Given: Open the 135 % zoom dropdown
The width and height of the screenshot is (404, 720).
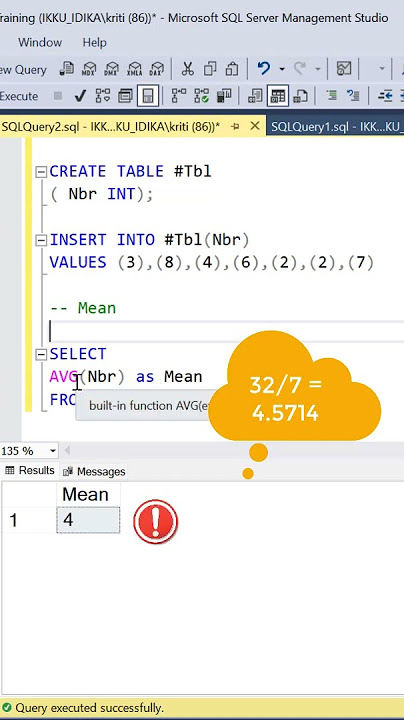Looking at the screenshot, I should (53, 451).
